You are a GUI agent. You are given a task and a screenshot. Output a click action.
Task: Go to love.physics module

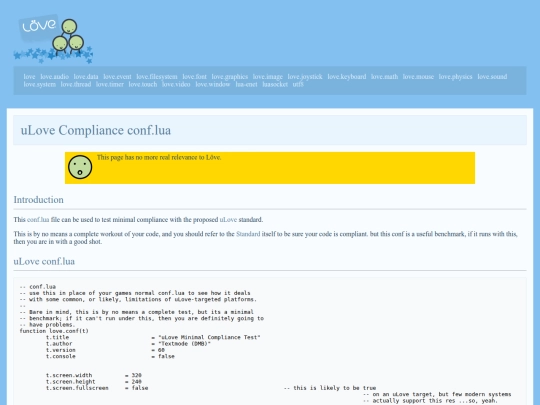[455, 76]
